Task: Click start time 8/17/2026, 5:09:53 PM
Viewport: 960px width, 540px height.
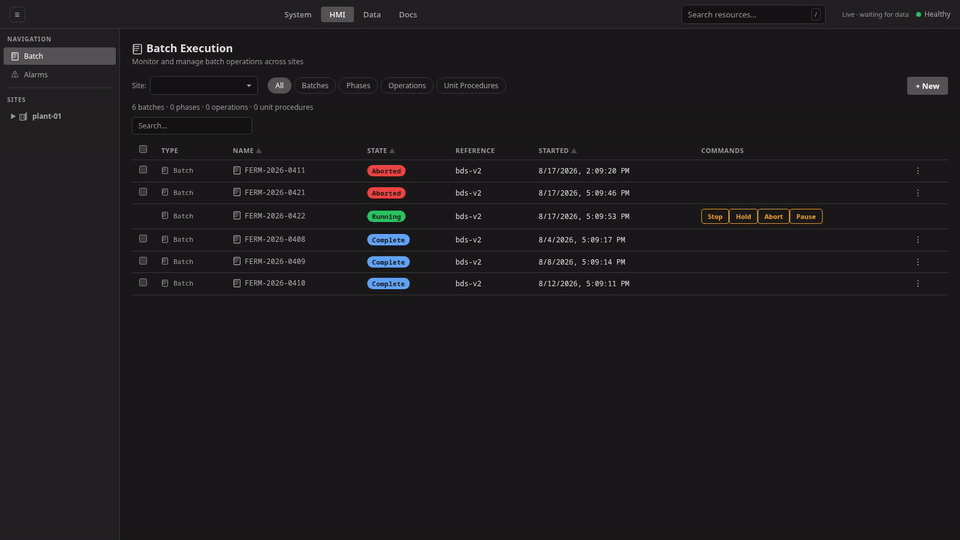Action: pos(583,217)
